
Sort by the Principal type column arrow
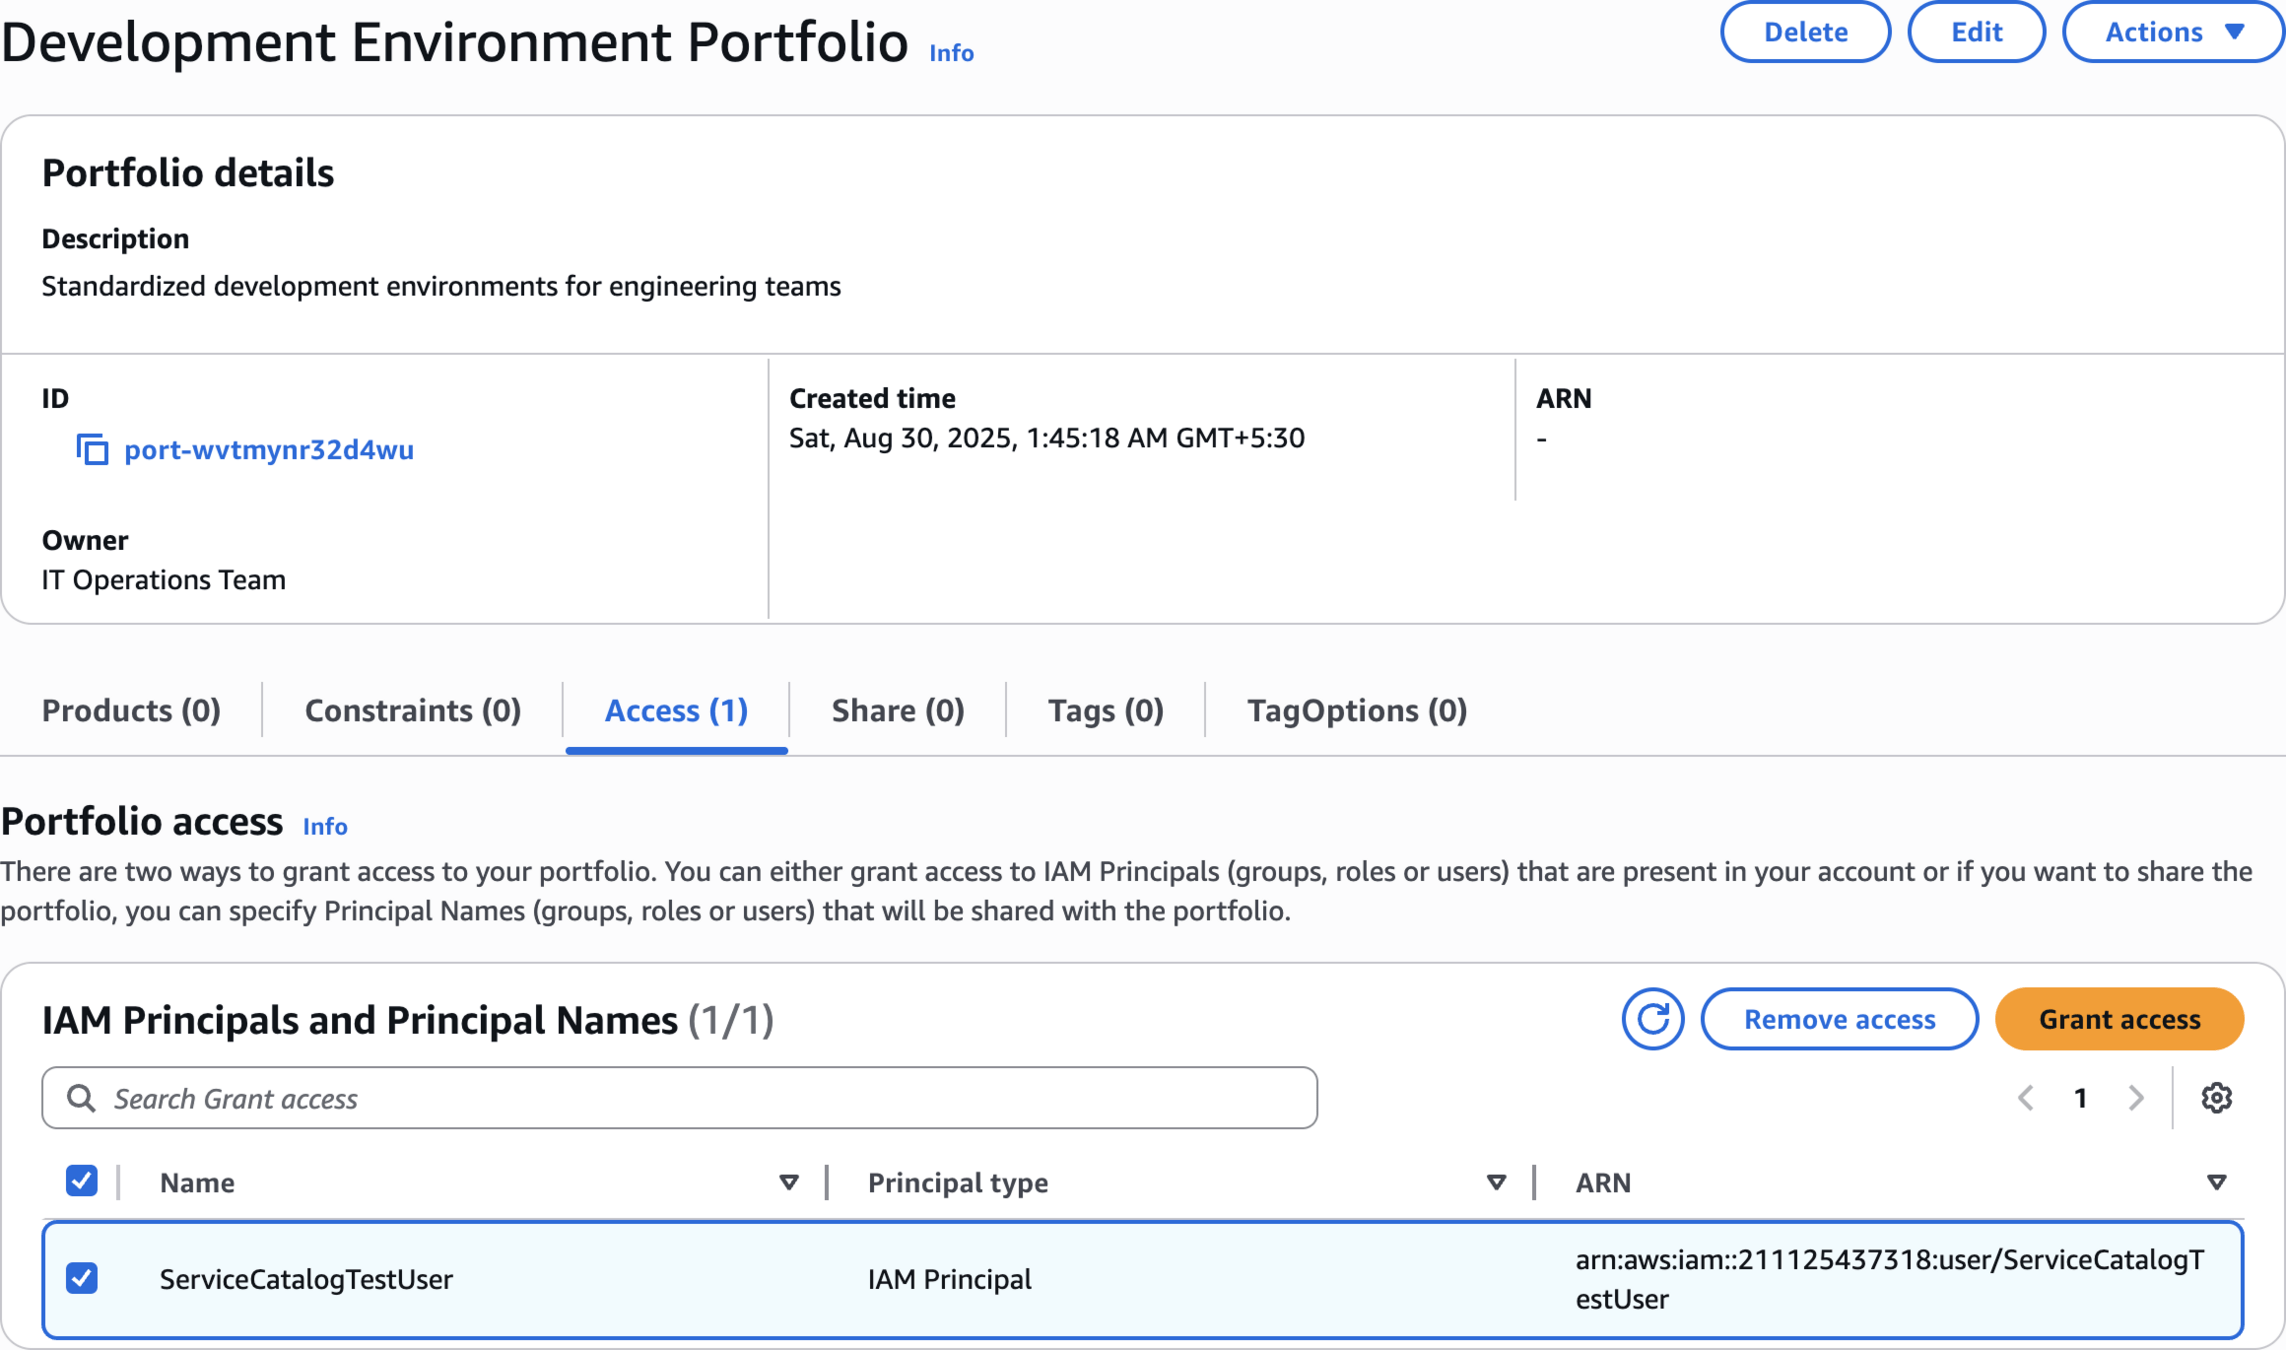coord(1496,1183)
